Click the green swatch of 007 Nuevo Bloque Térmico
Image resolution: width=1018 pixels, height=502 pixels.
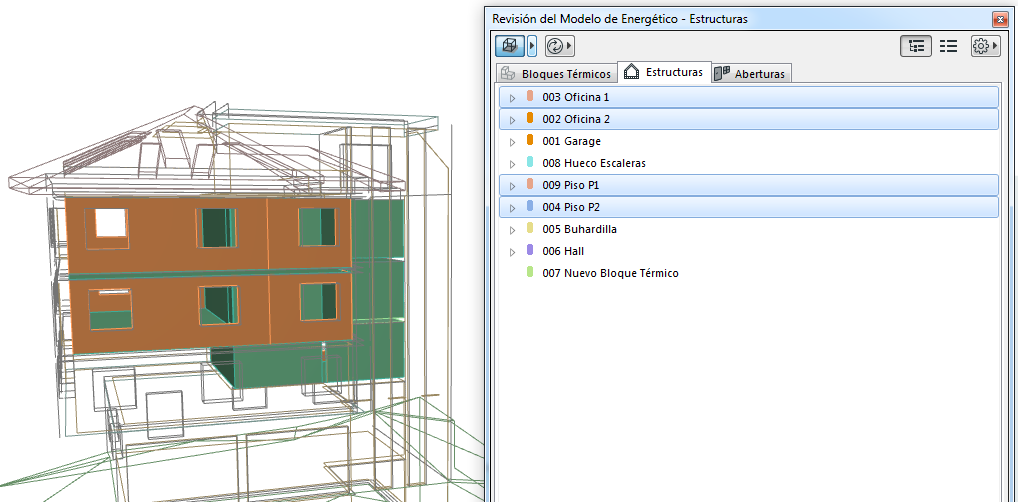pos(530,272)
